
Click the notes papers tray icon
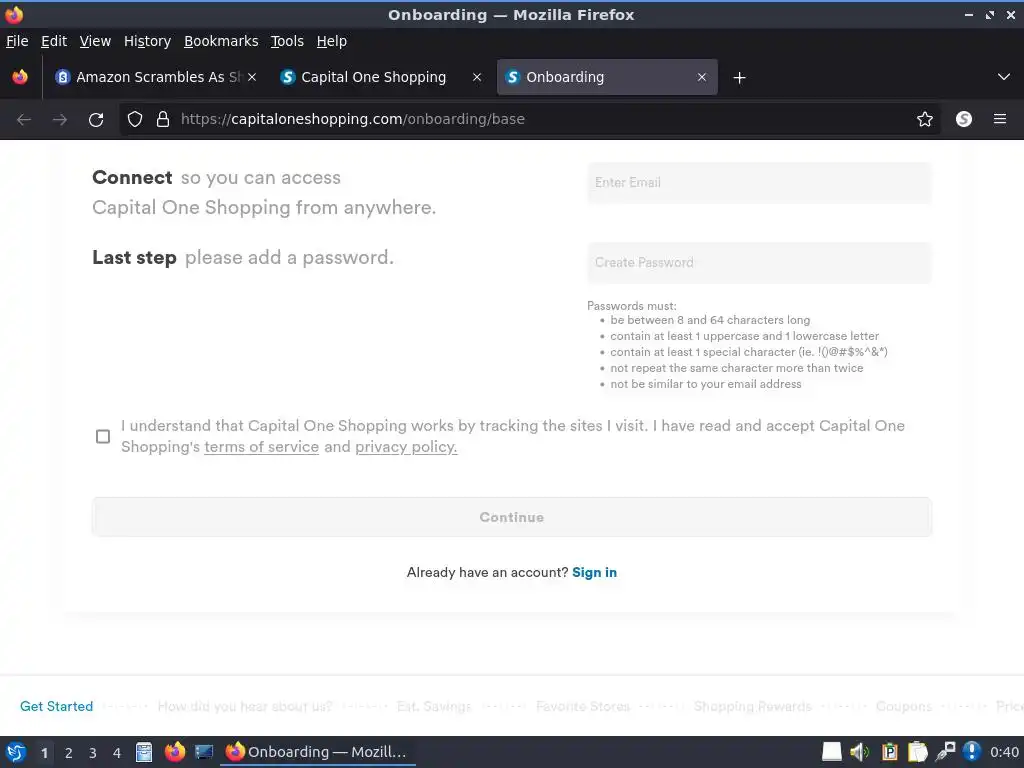[918, 752]
